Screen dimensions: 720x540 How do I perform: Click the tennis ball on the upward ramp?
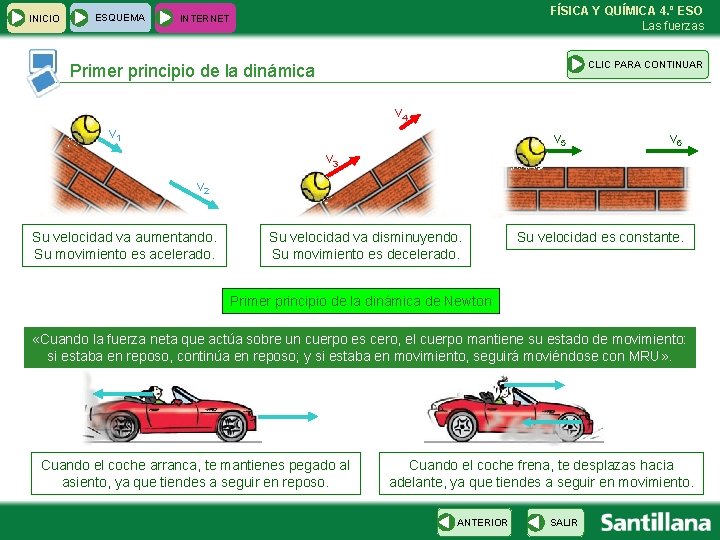point(315,186)
